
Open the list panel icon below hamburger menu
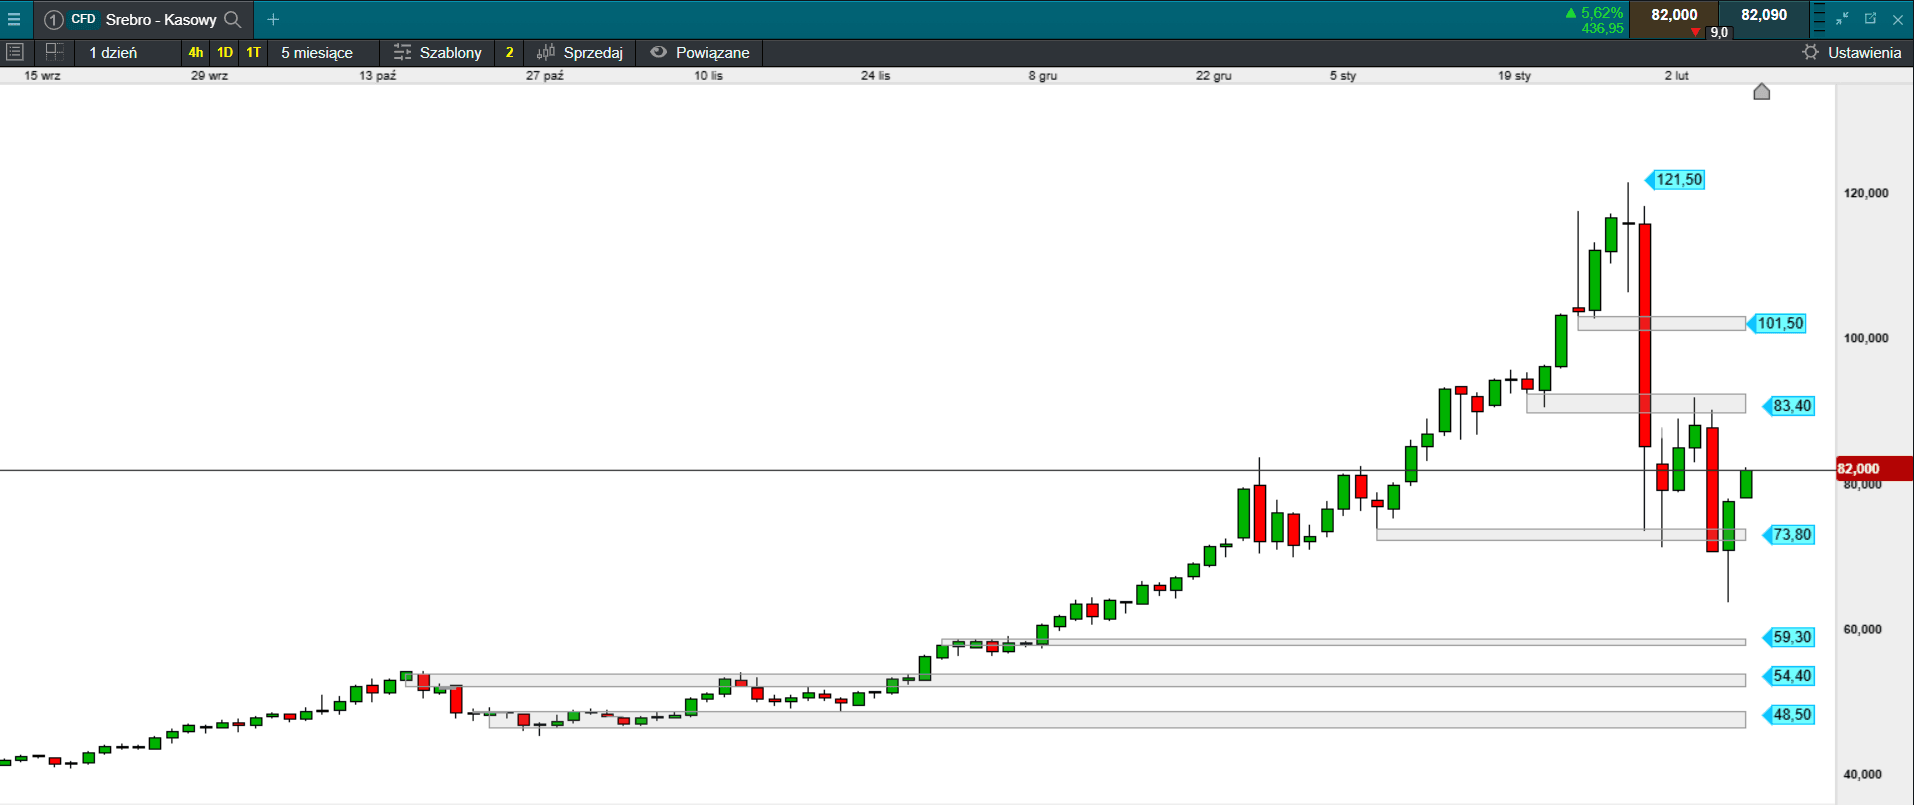(x=15, y=52)
